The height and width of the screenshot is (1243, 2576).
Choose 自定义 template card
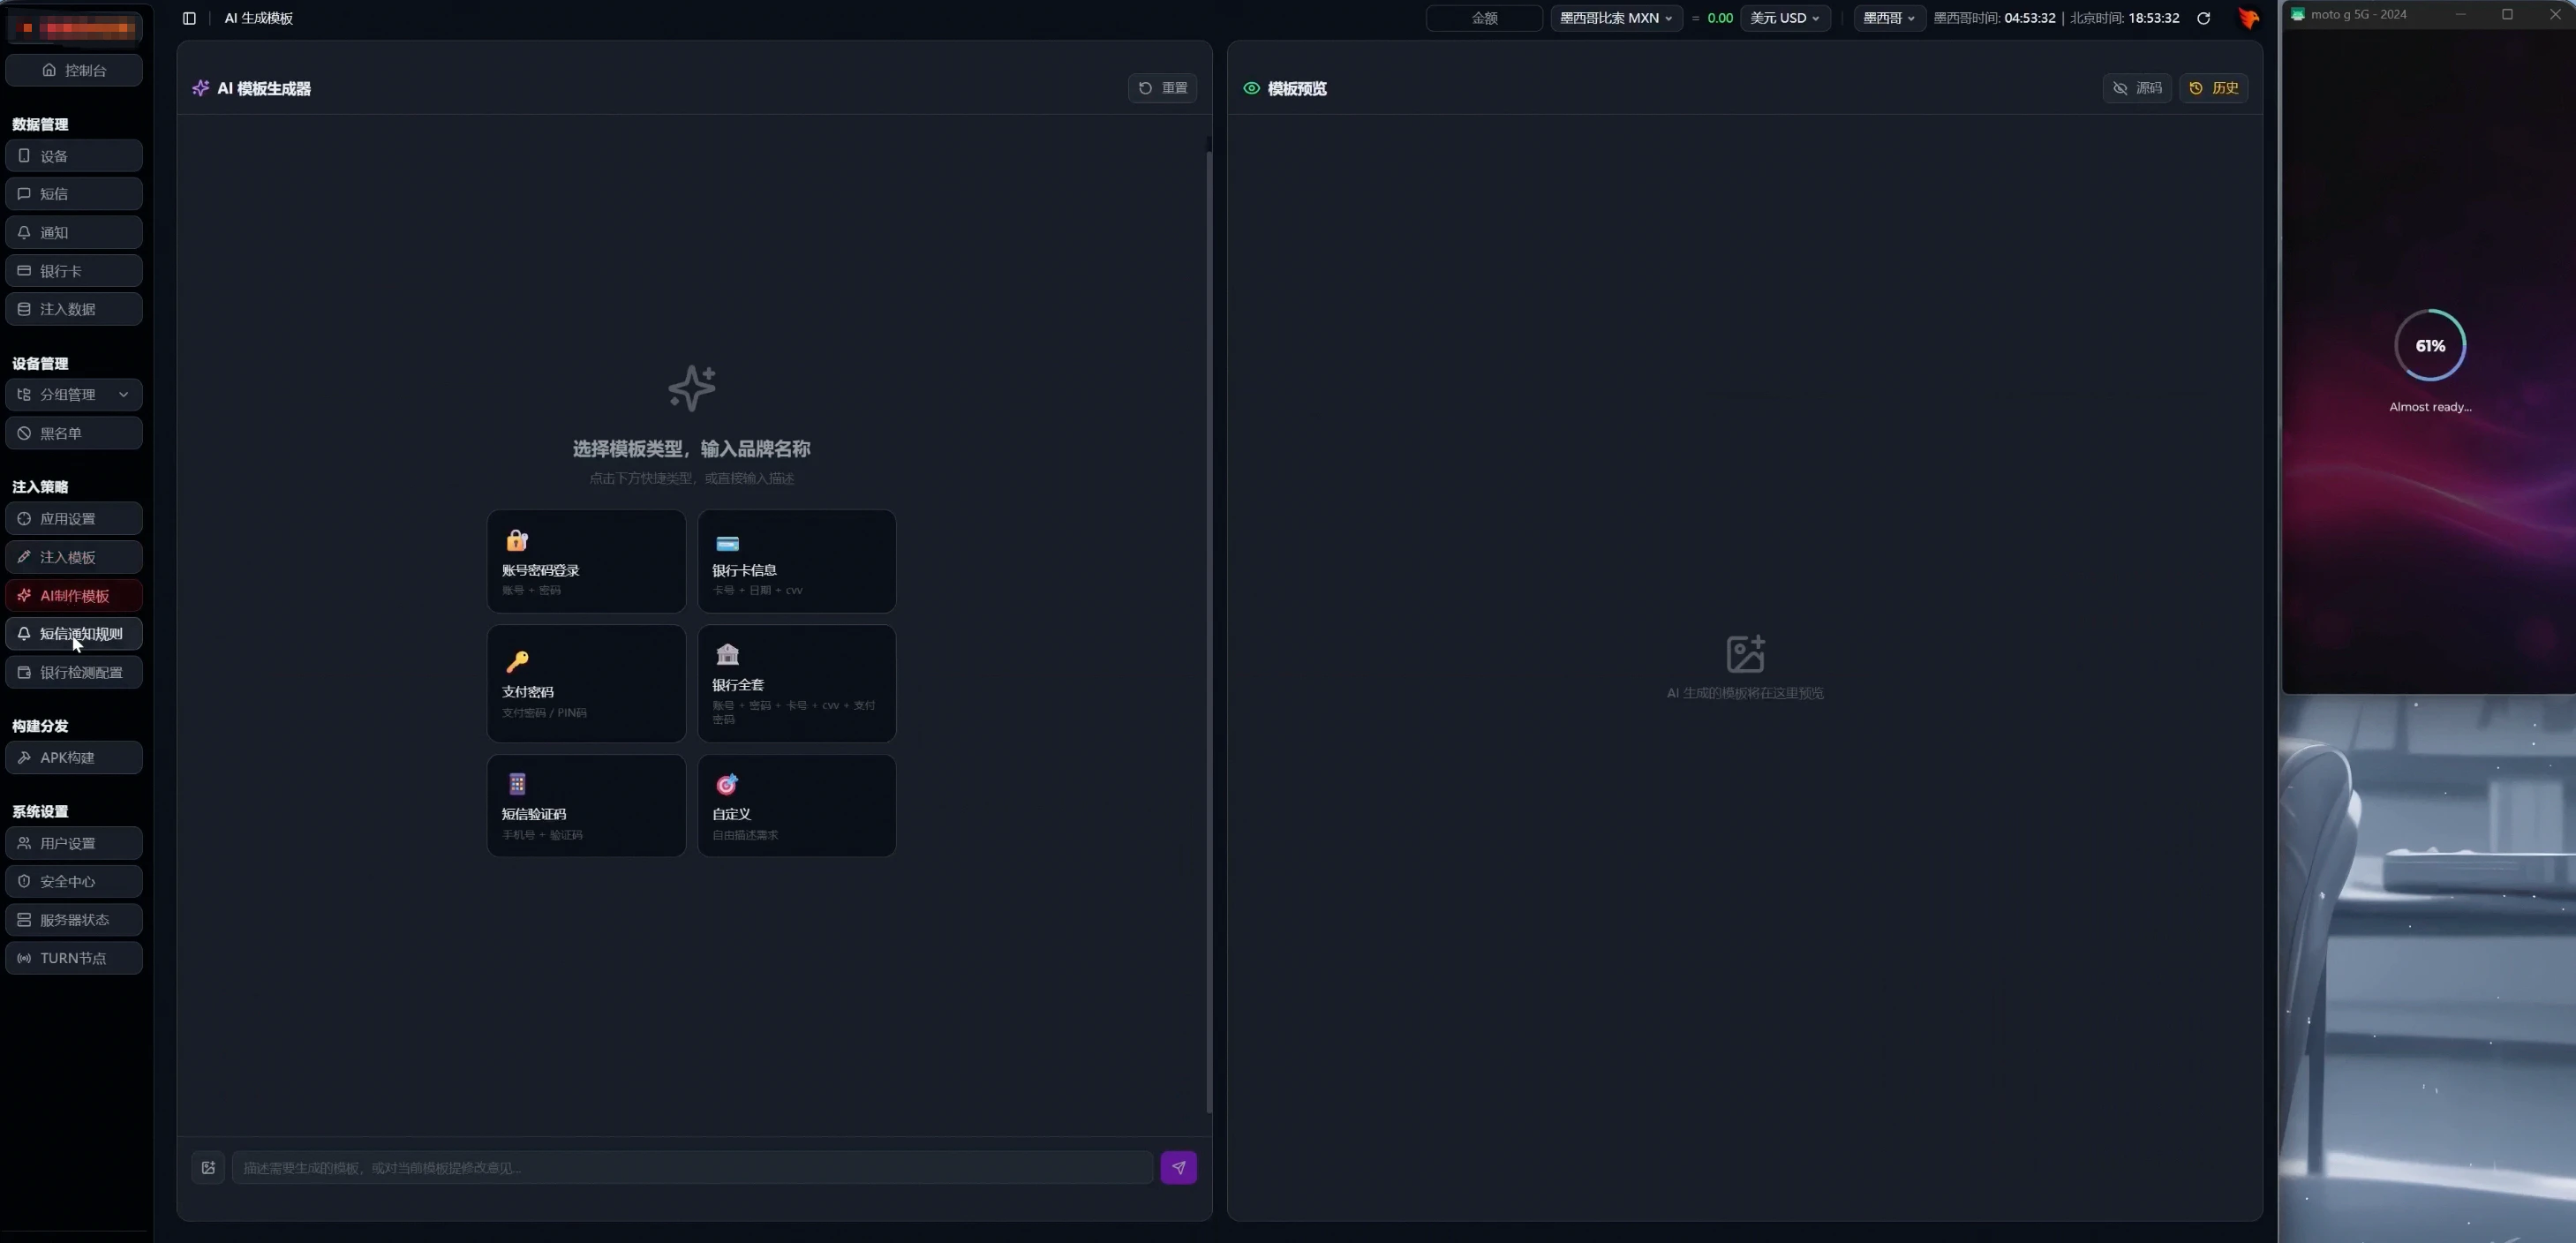797,806
